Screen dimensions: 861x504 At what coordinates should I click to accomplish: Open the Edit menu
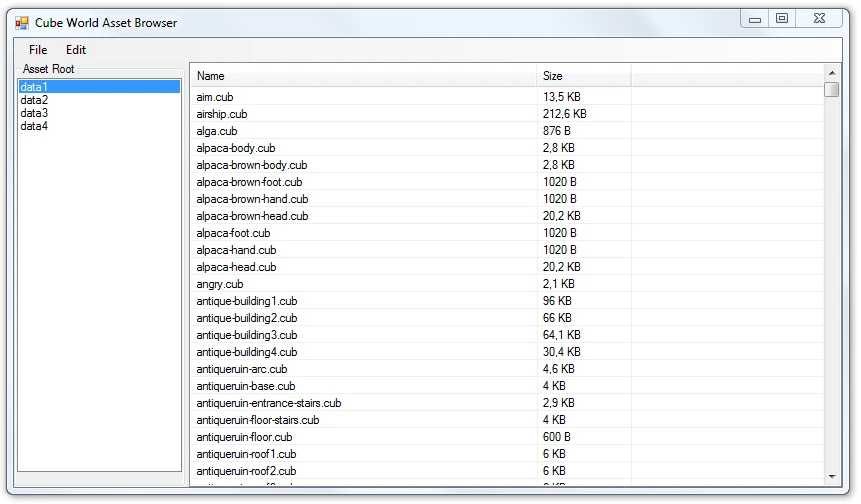click(x=76, y=50)
